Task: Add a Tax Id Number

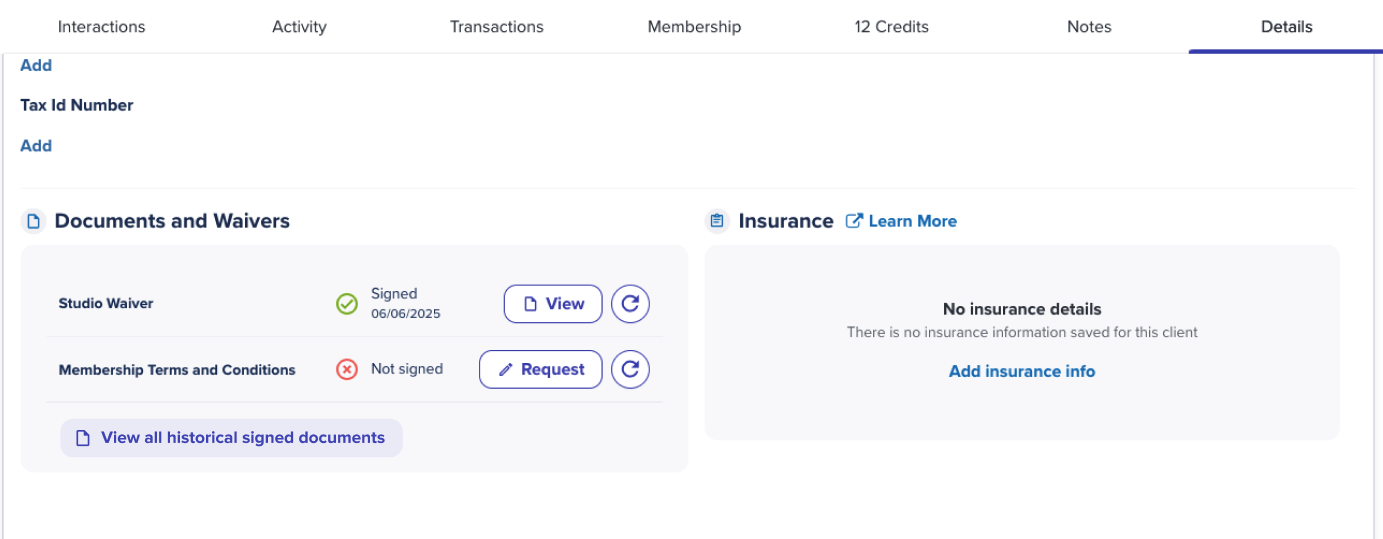Action: click(36, 146)
